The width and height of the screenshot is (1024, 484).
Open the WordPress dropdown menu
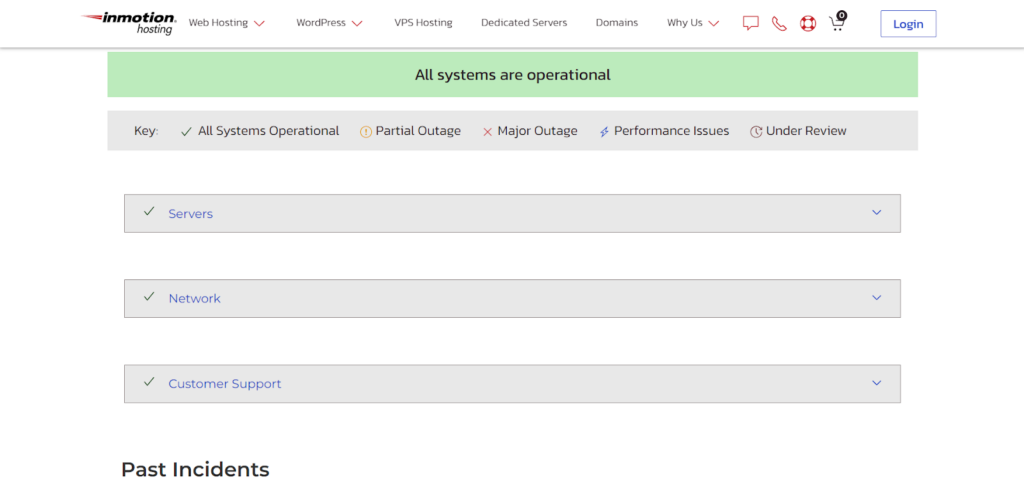329,23
